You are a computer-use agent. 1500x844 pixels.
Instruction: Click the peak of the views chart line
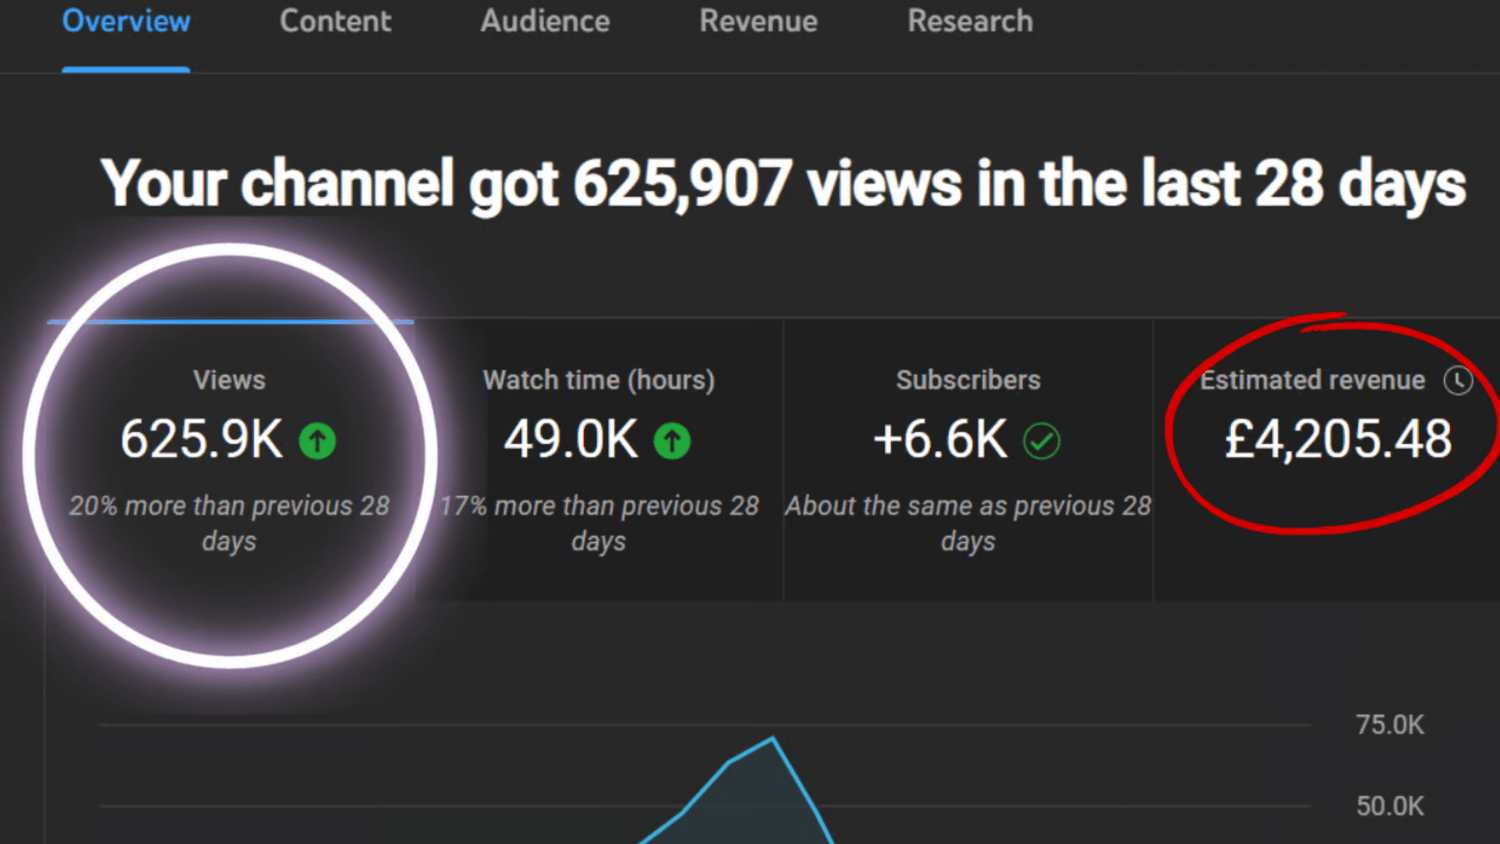pos(772,739)
